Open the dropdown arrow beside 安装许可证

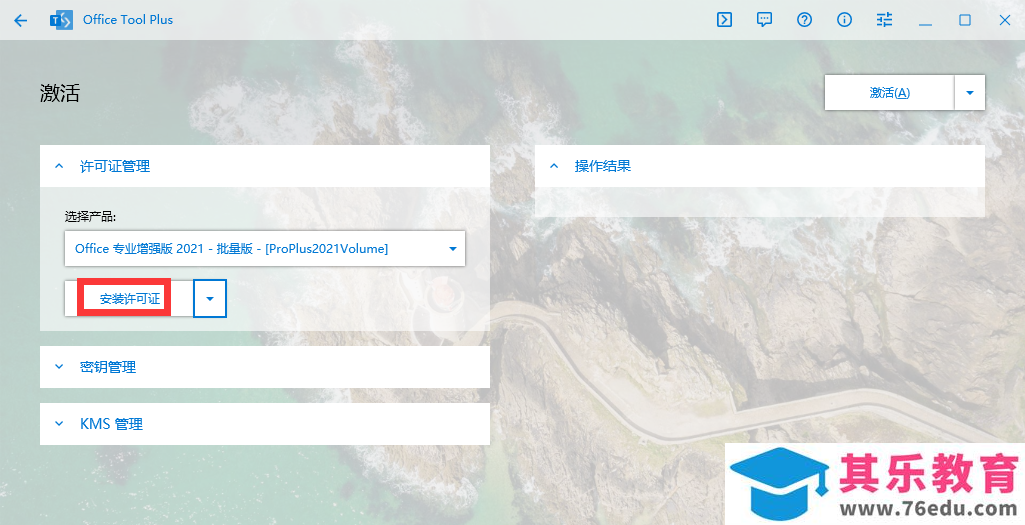click(x=210, y=299)
